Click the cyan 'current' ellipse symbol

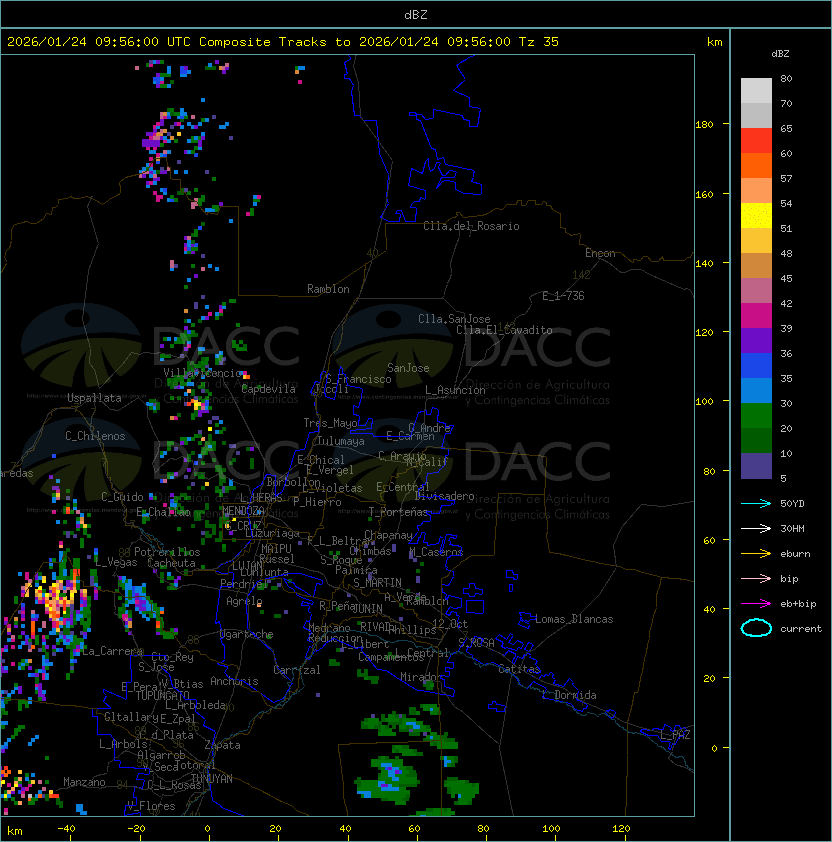pos(756,628)
